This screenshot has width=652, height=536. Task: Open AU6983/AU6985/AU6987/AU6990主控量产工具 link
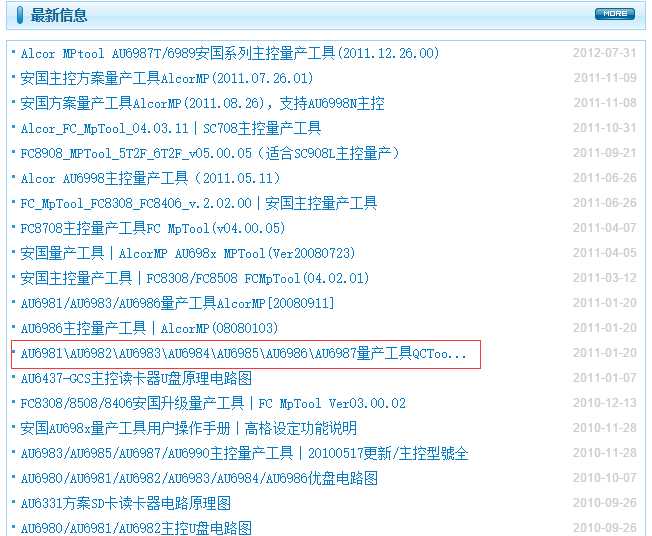coord(244,453)
